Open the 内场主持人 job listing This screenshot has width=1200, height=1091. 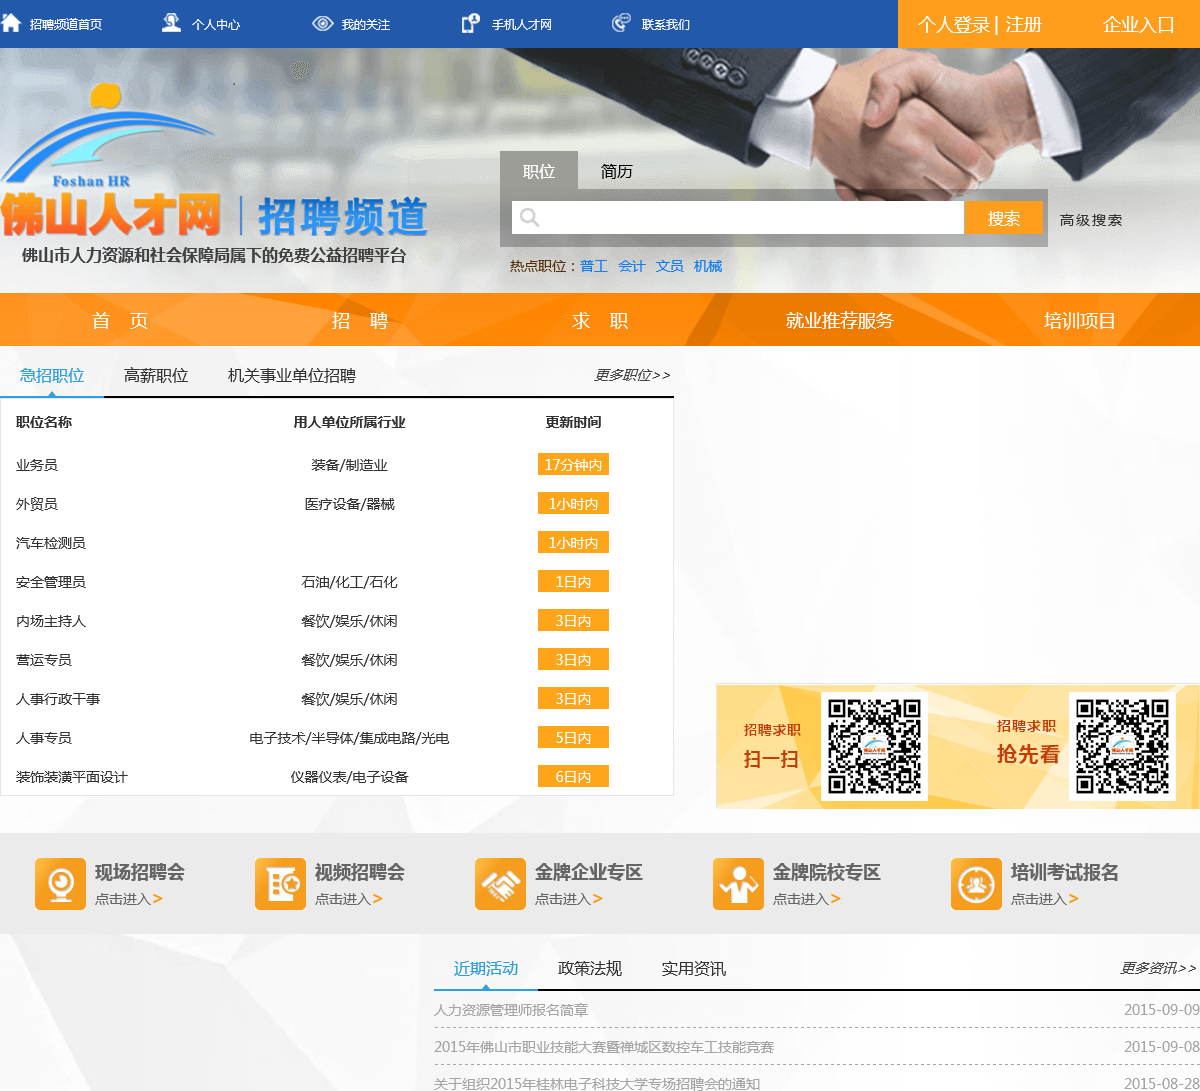[51, 621]
